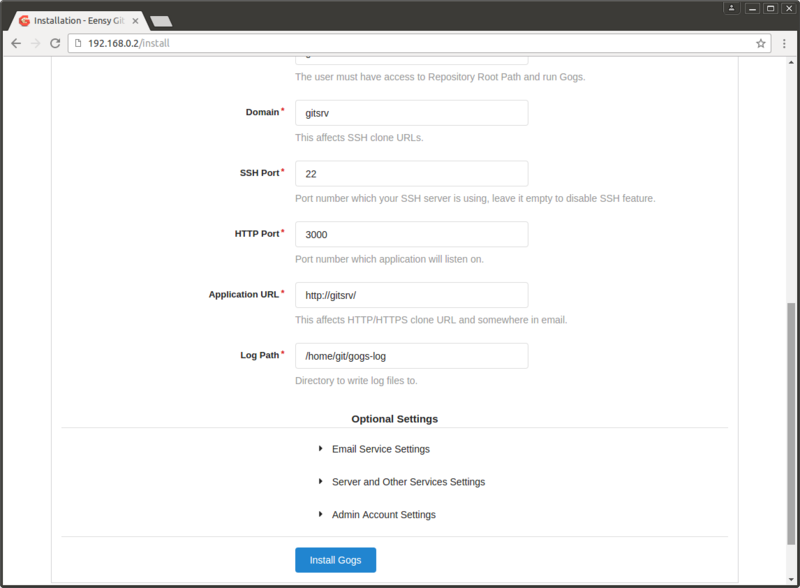
Task: Maximize the browser window
Action: coord(770,8)
